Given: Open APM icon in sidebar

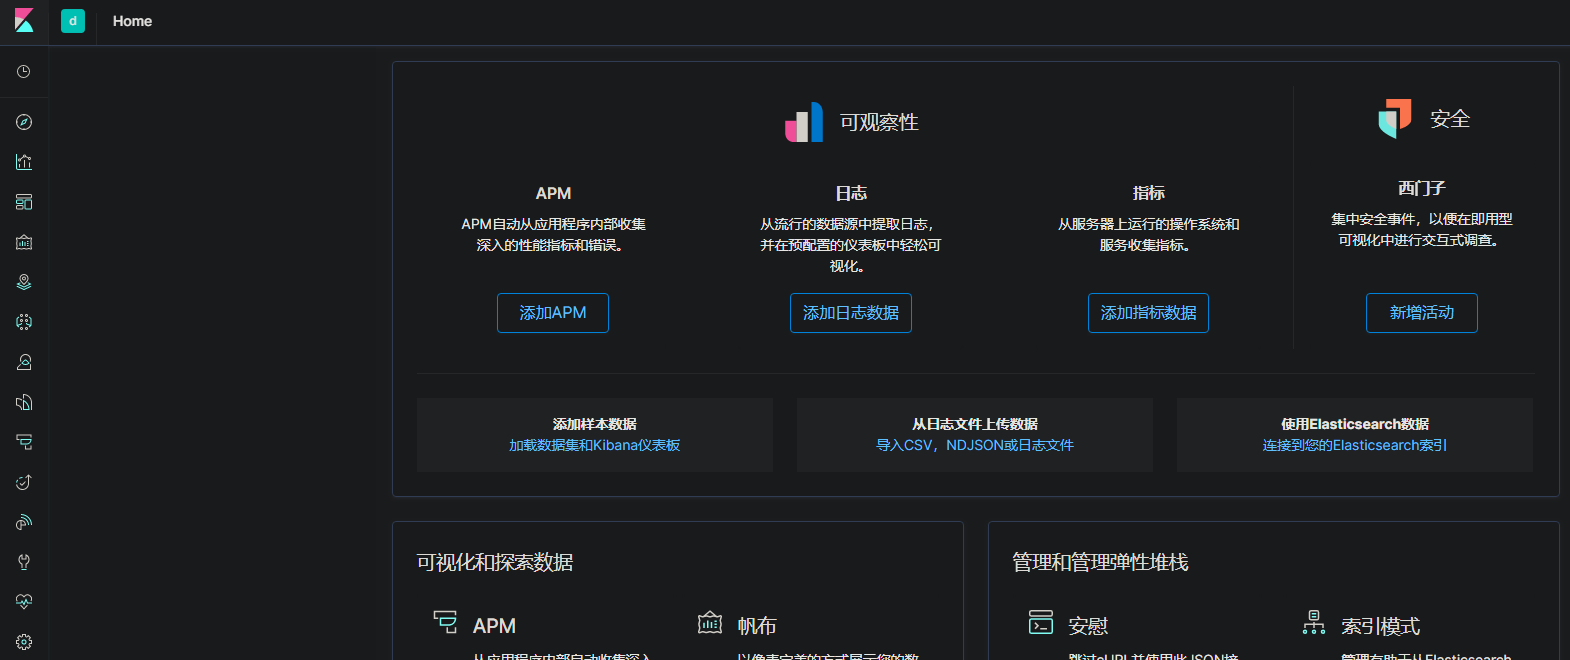Looking at the screenshot, I should pyautogui.click(x=24, y=442).
